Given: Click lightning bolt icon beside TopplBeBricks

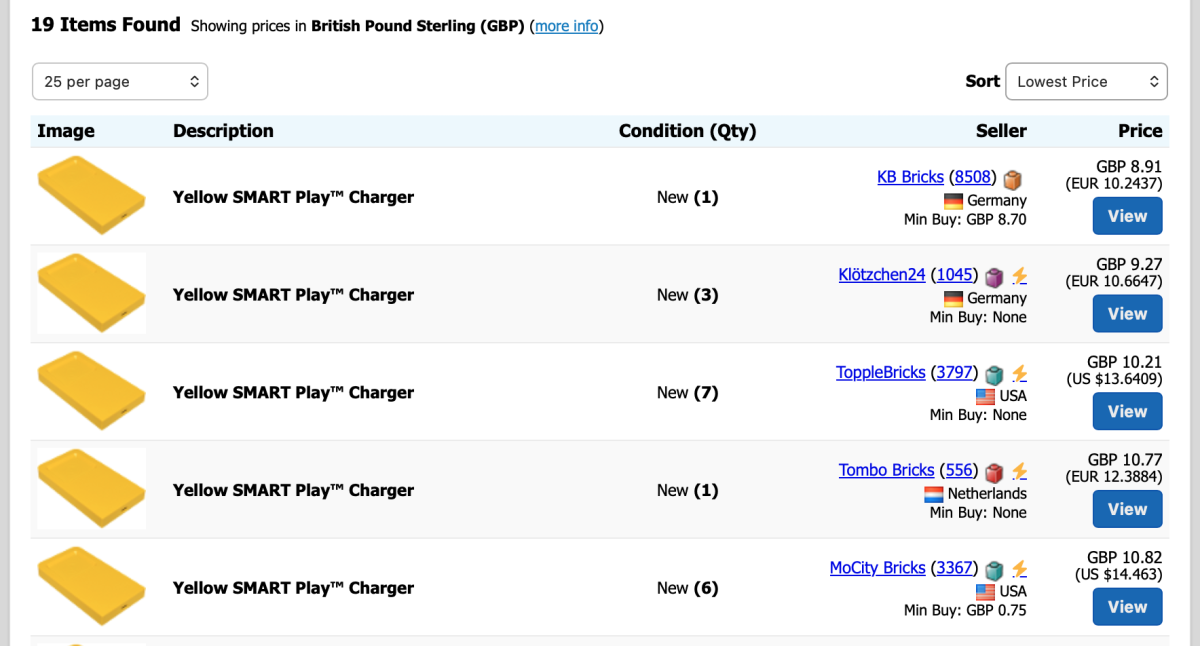Looking at the screenshot, I should tap(1019, 374).
